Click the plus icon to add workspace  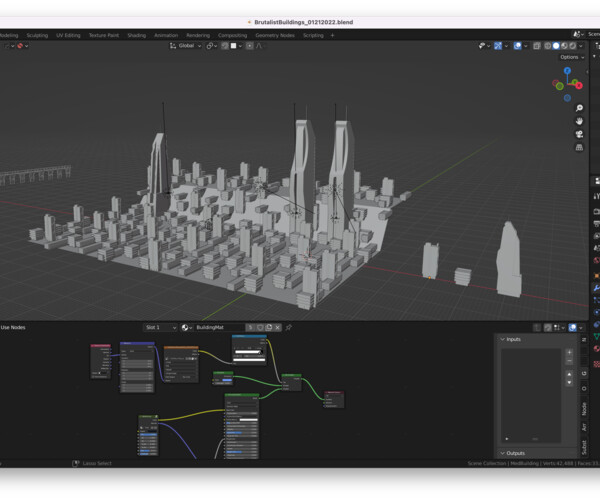333,35
